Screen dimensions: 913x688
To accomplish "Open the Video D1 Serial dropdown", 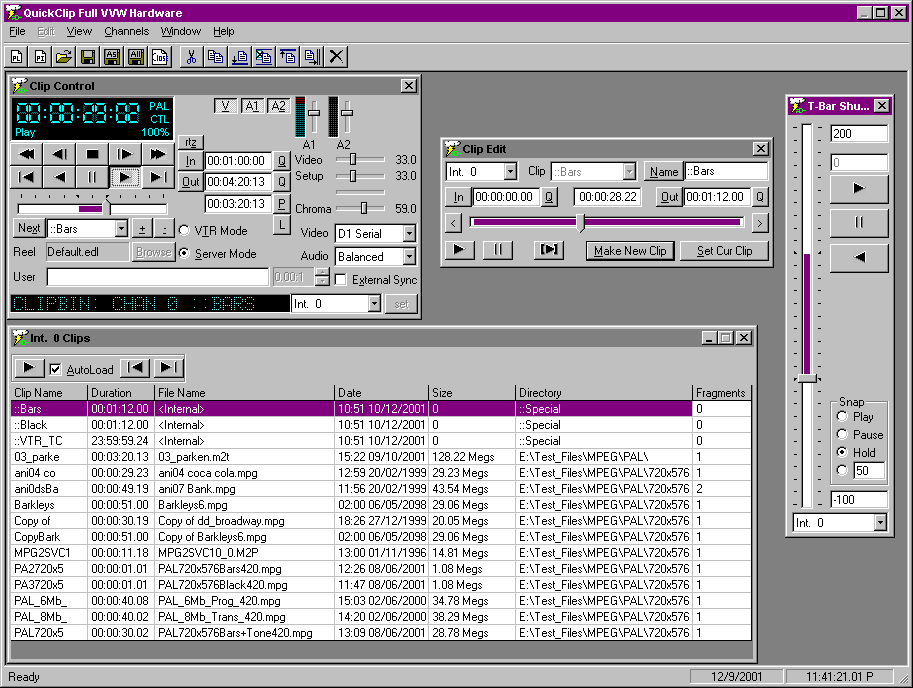I will click(409, 233).
